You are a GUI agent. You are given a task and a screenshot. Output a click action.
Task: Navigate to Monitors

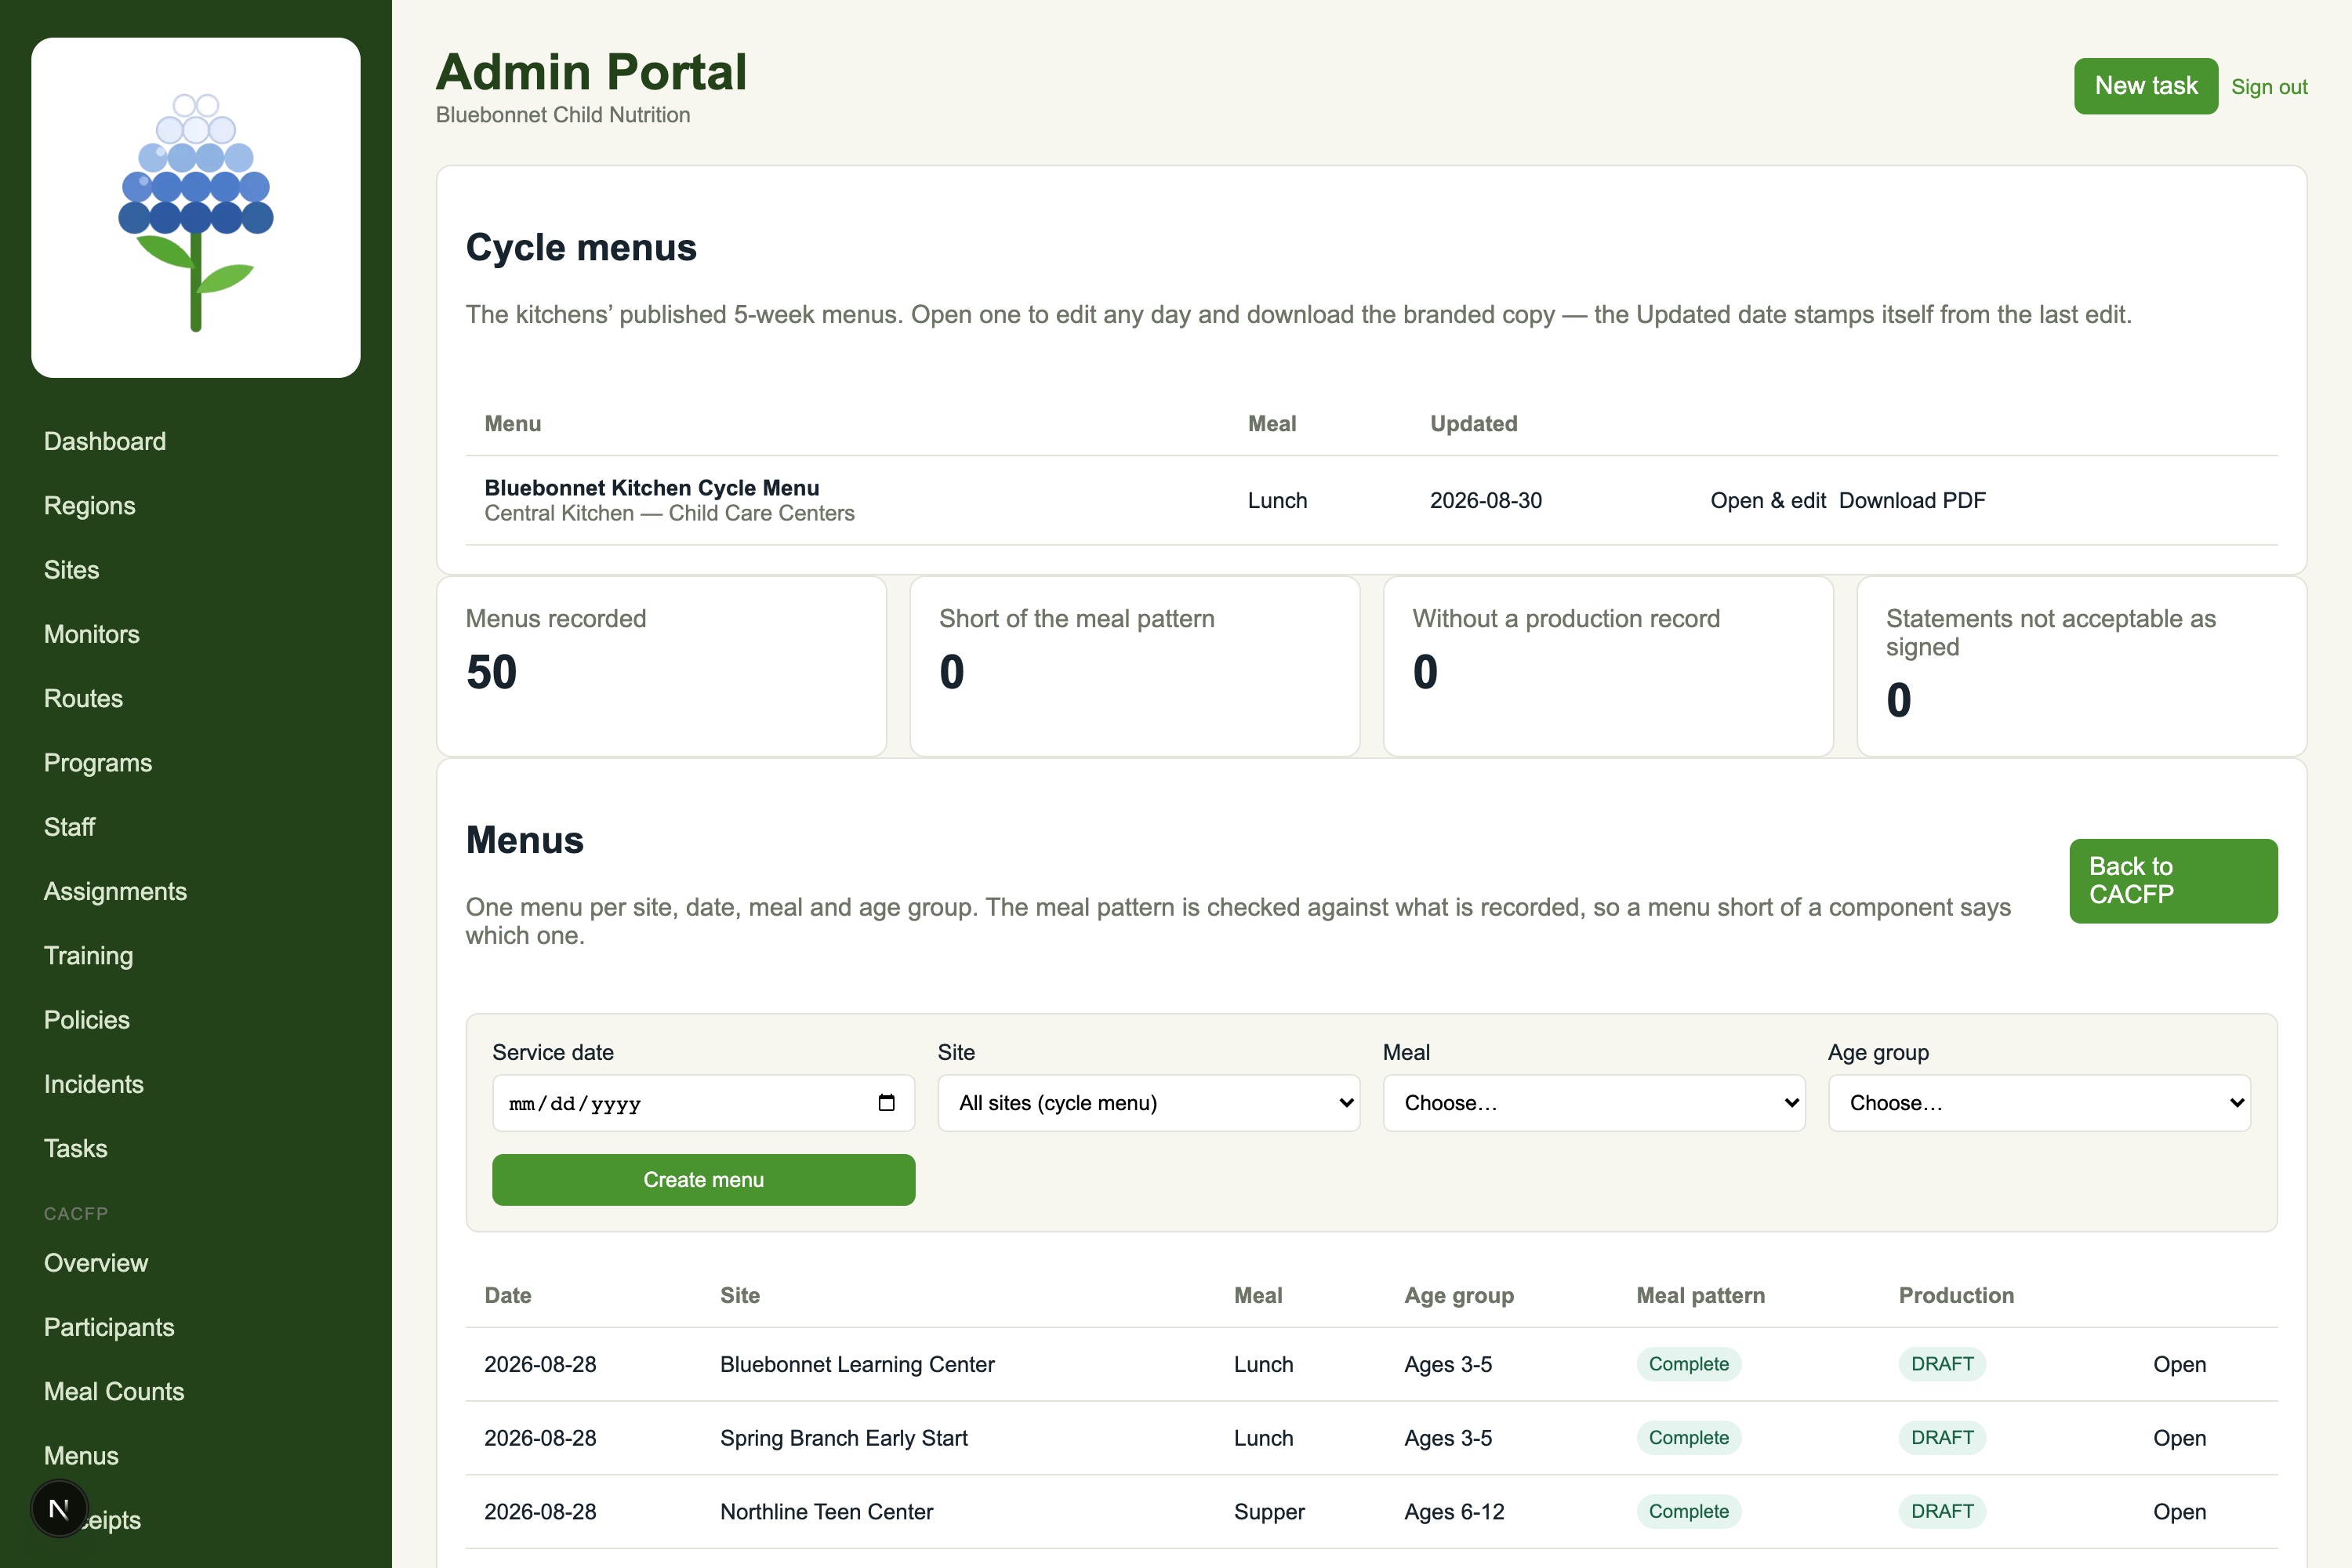pos(92,634)
